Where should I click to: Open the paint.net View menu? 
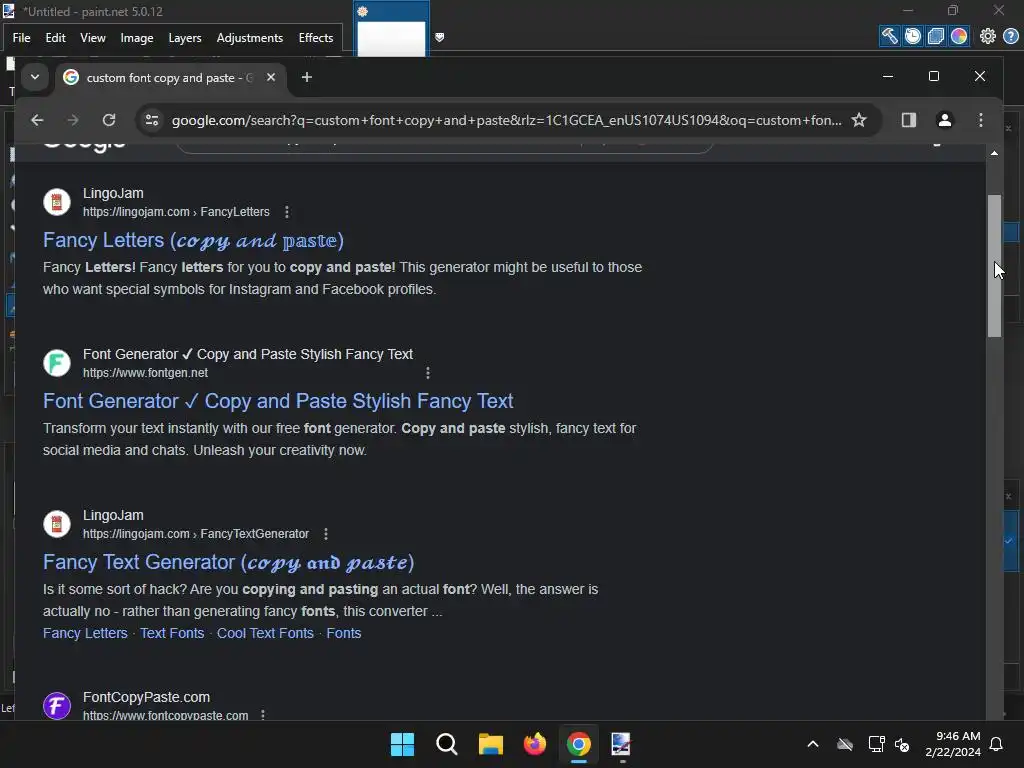pos(93,38)
